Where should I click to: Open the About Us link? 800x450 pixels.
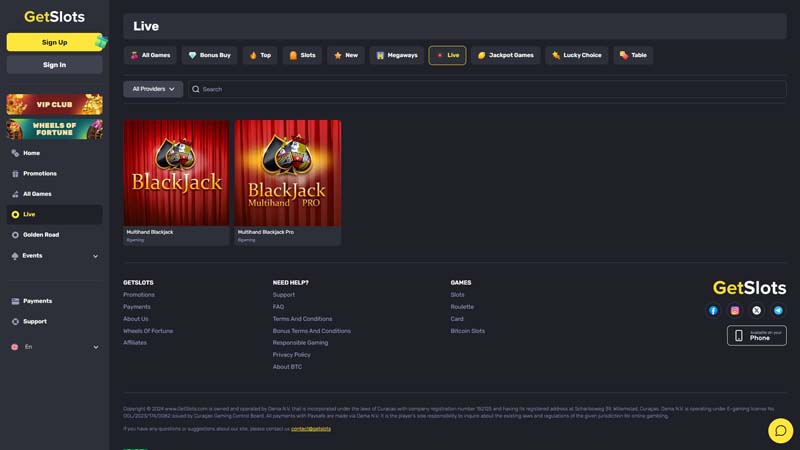(x=136, y=319)
